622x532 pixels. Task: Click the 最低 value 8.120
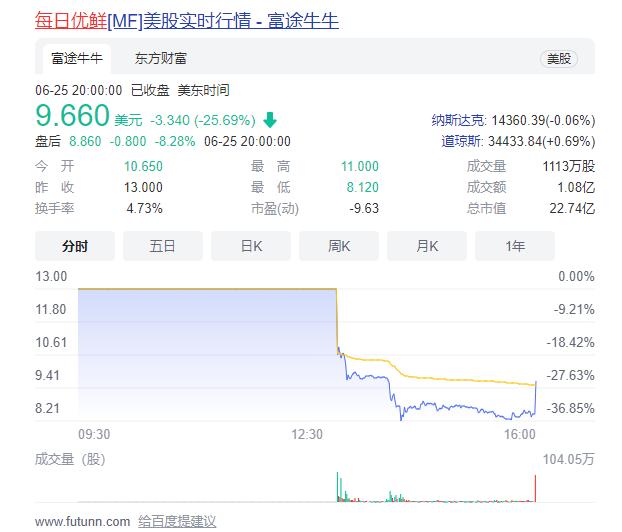(x=363, y=187)
